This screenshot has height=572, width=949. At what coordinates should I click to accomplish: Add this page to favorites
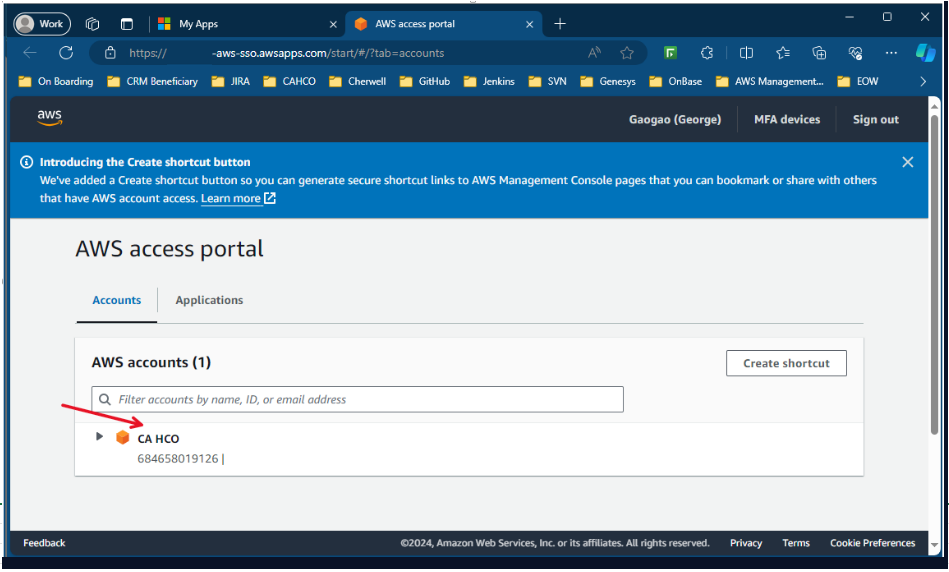tap(627, 53)
